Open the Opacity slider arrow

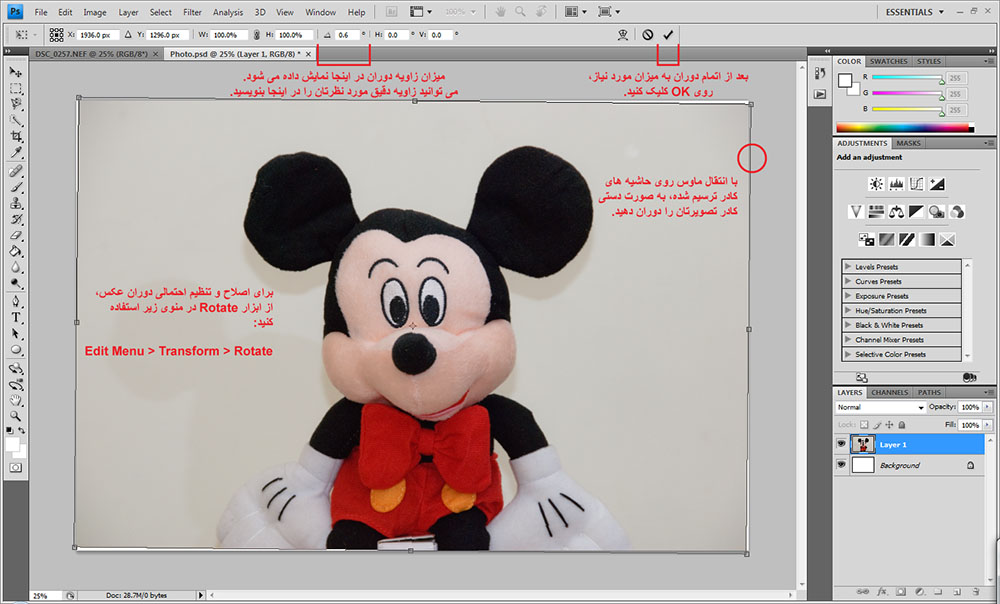(x=988, y=407)
